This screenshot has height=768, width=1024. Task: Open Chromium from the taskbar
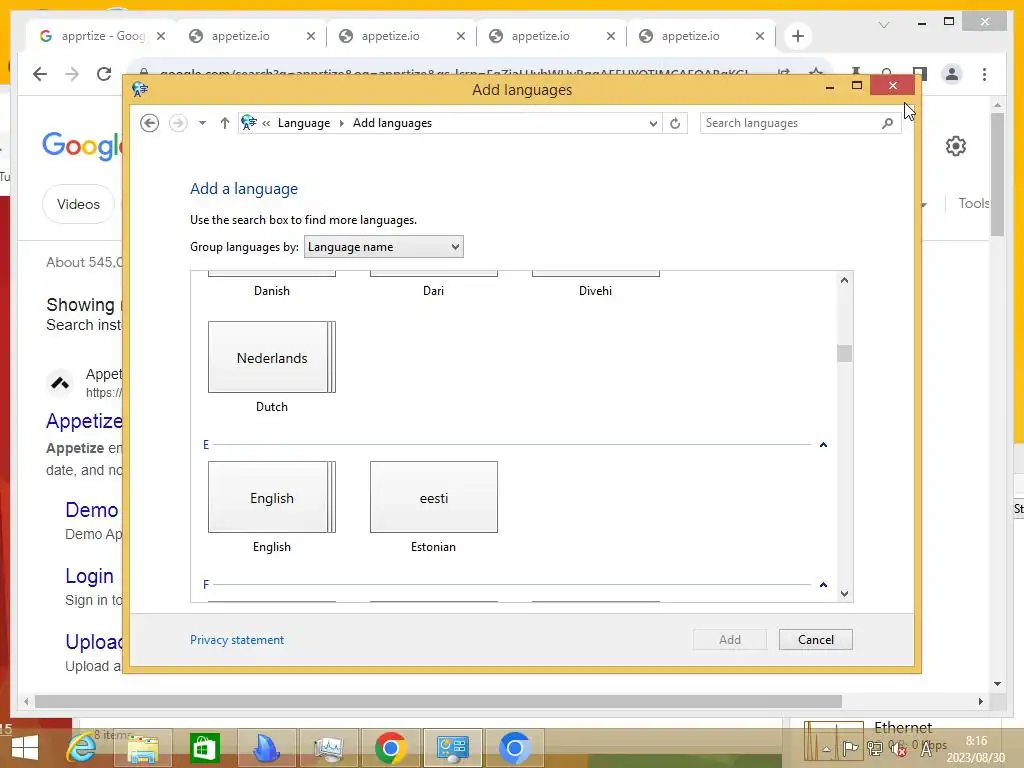tap(515, 748)
